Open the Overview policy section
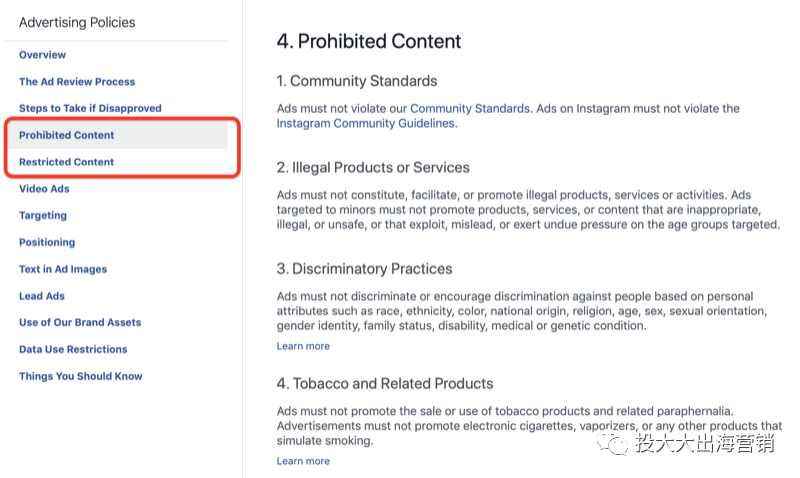 pyautogui.click(x=42, y=55)
